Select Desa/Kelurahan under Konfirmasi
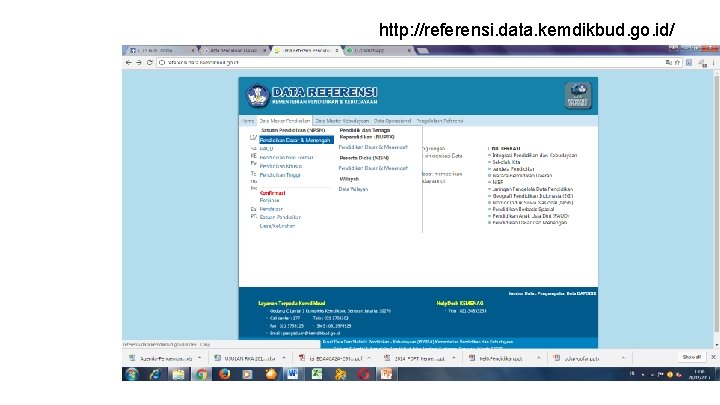The width and height of the screenshot is (720, 405). pos(277,226)
